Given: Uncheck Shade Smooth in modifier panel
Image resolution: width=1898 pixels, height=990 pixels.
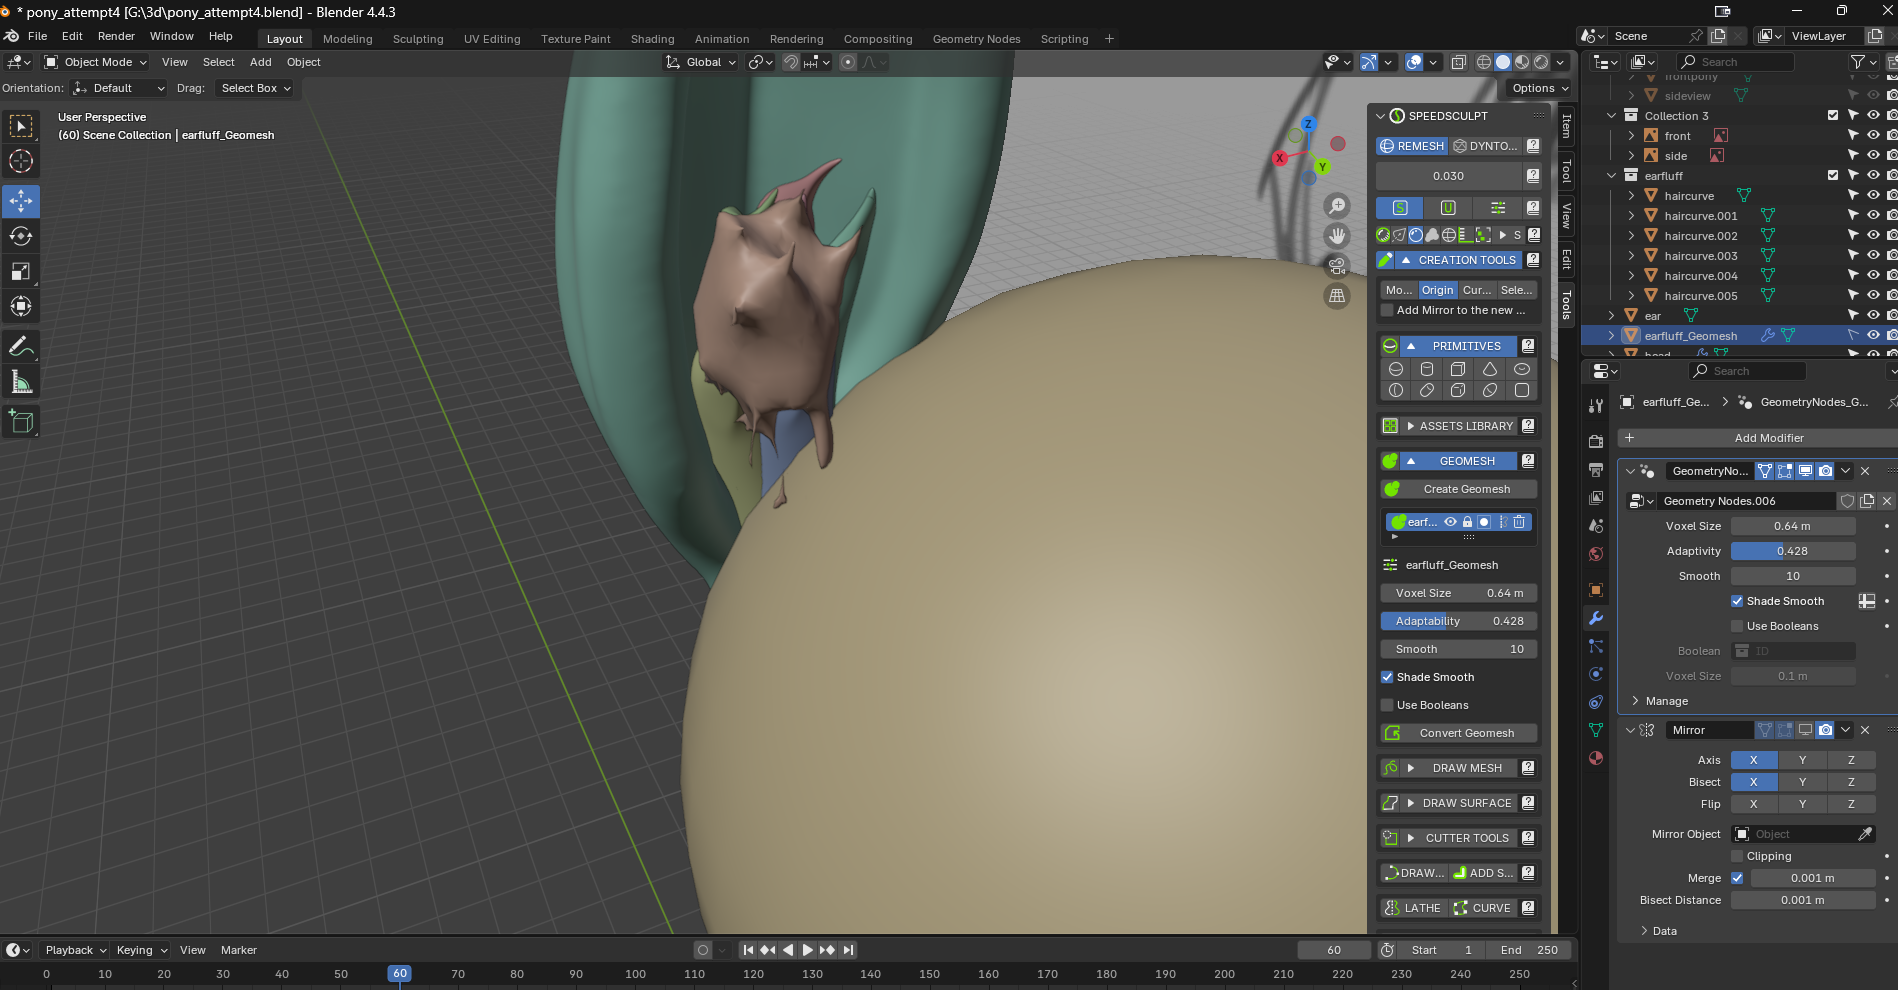Looking at the screenshot, I should click(x=1737, y=601).
